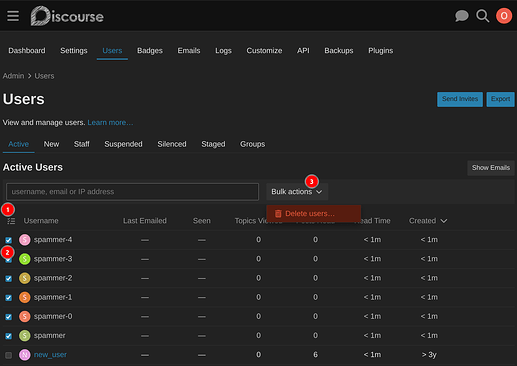Go to the Dashboard tab
This screenshot has height=366, width=517.
click(x=27, y=51)
